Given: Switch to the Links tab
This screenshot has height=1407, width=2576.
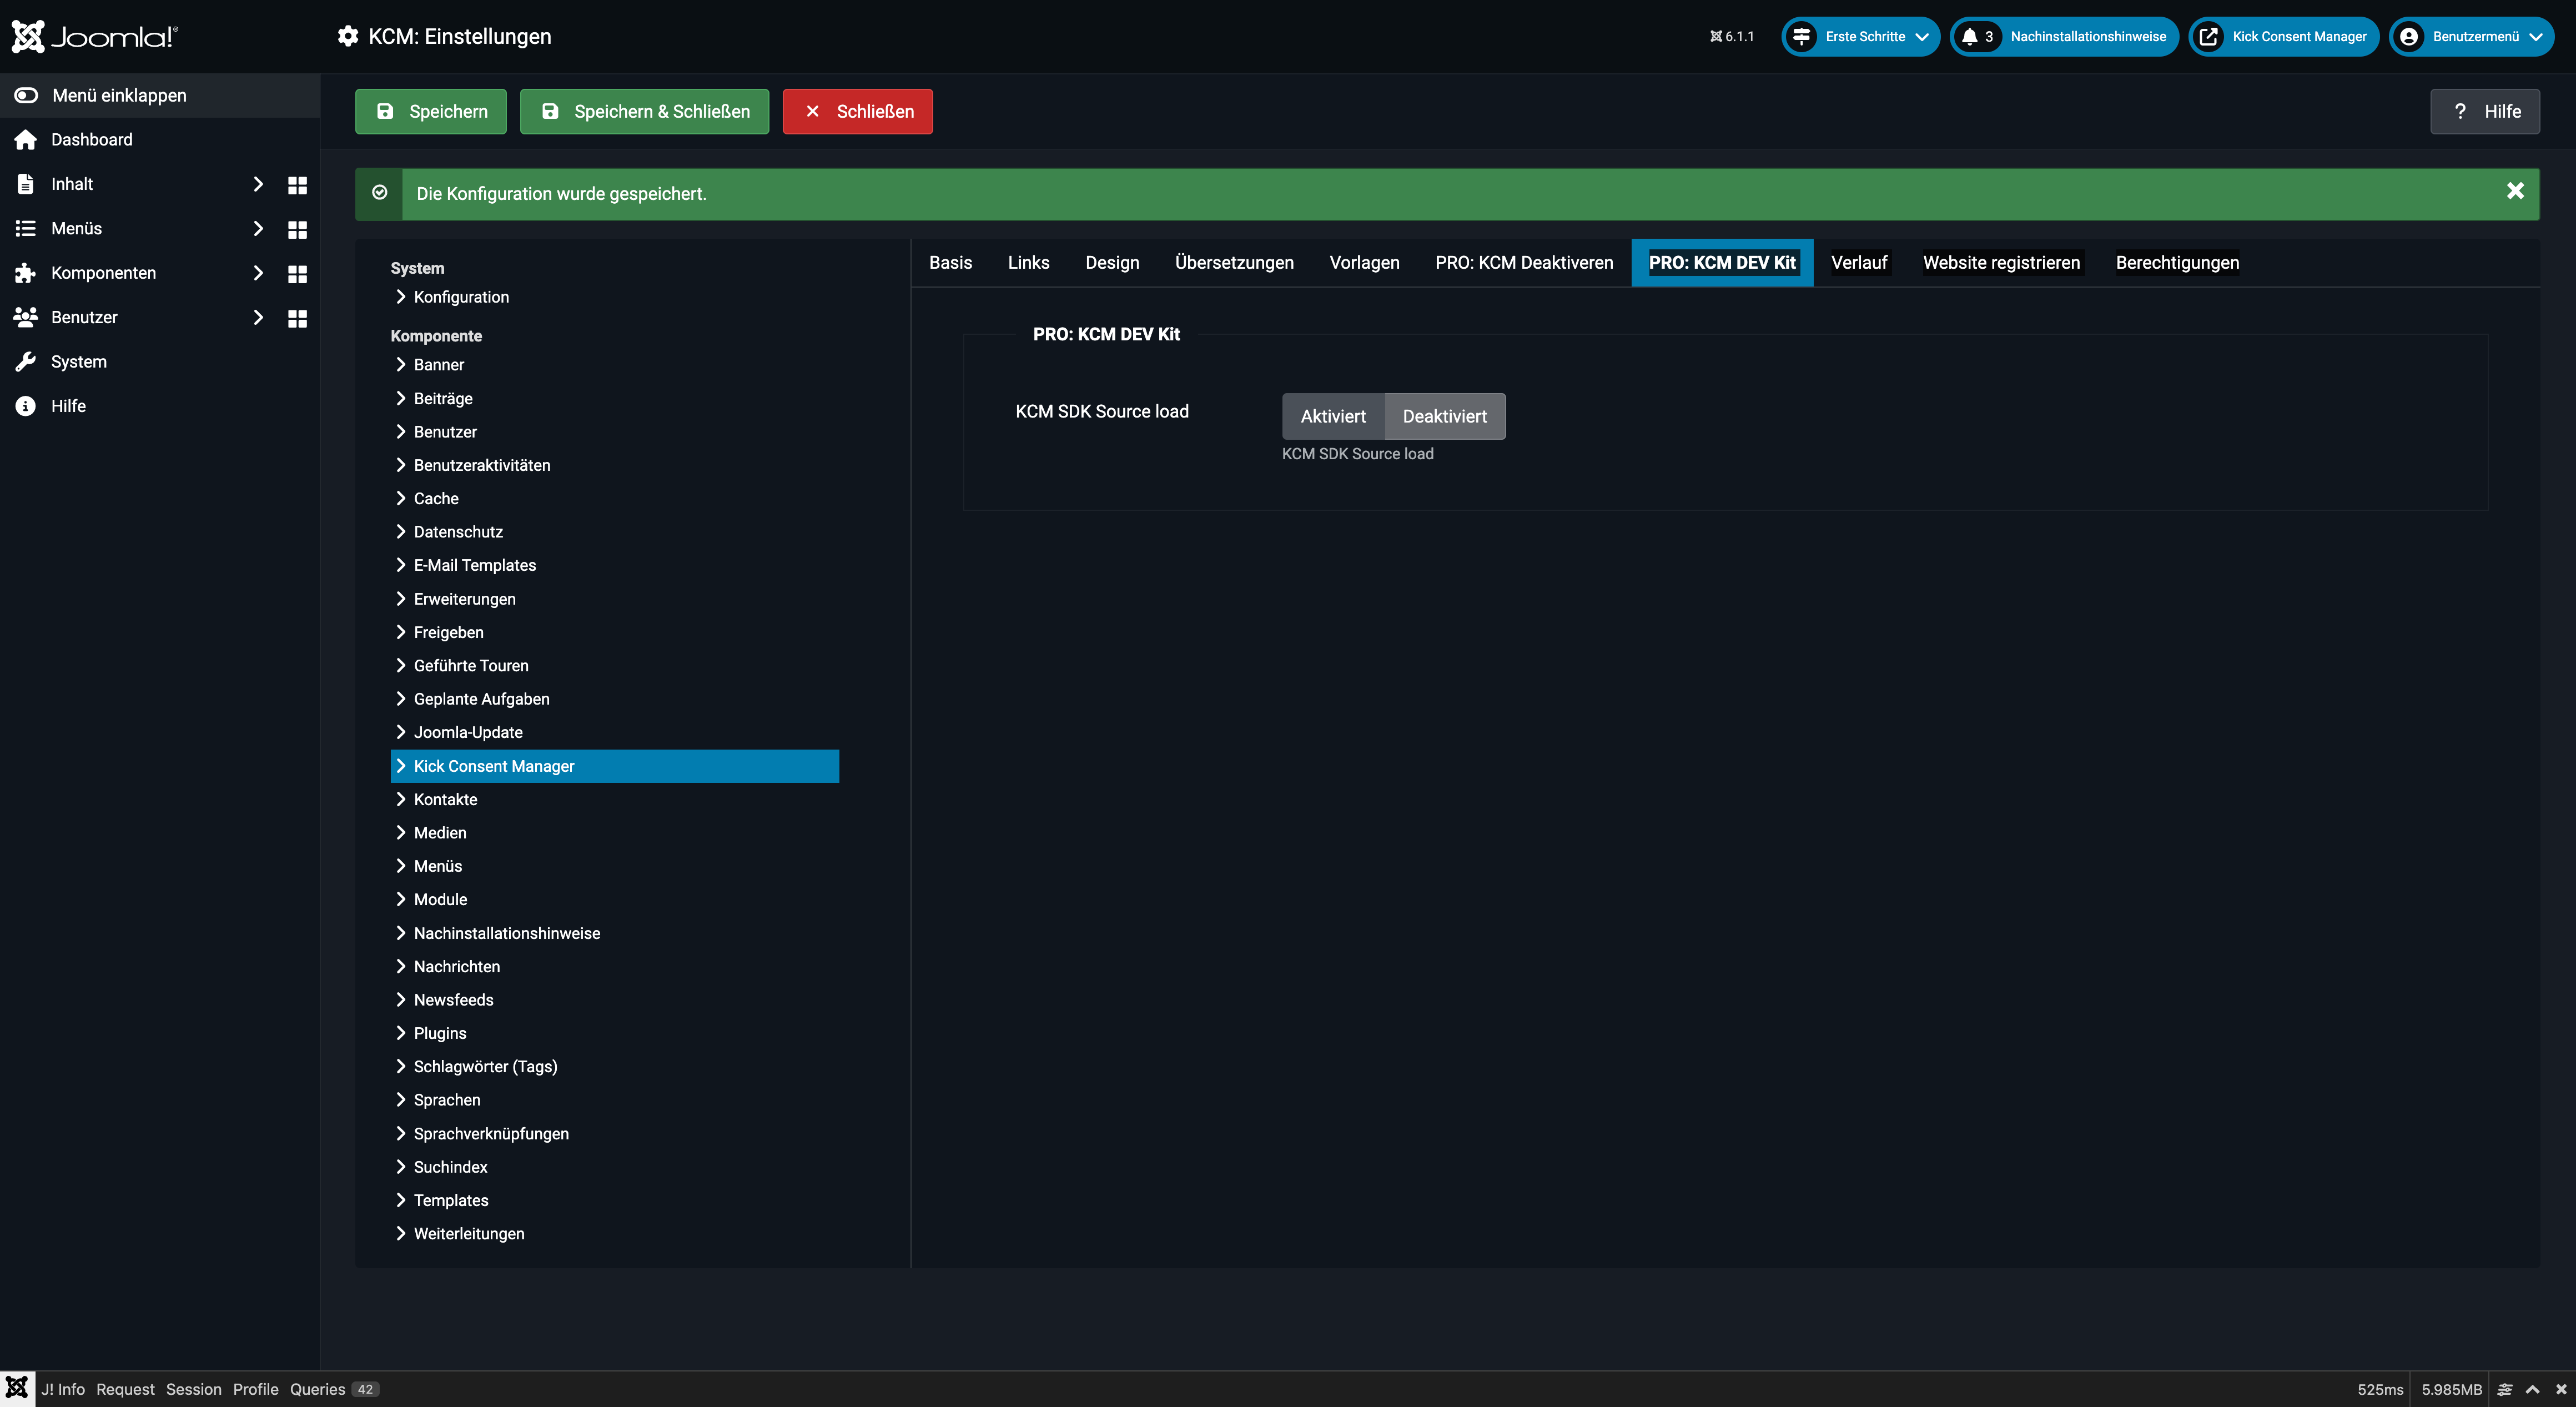Looking at the screenshot, I should point(1028,263).
